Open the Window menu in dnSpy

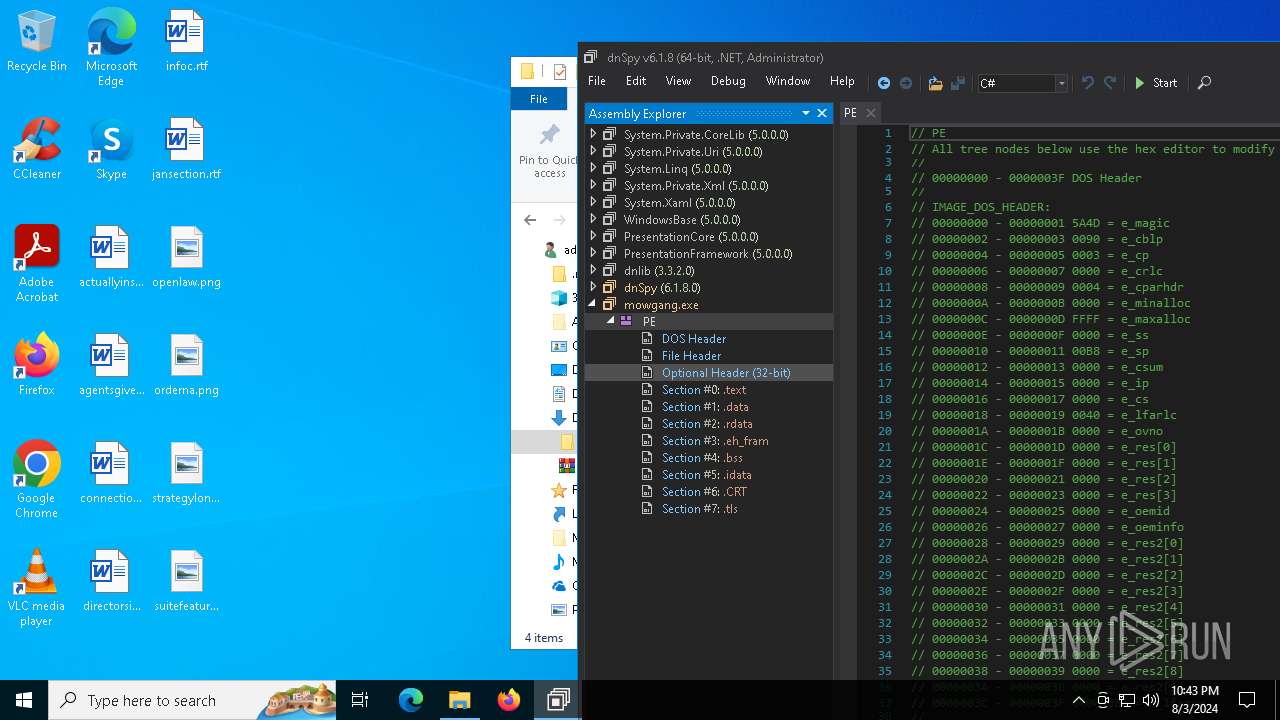pyautogui.click(x=788, y=81)
